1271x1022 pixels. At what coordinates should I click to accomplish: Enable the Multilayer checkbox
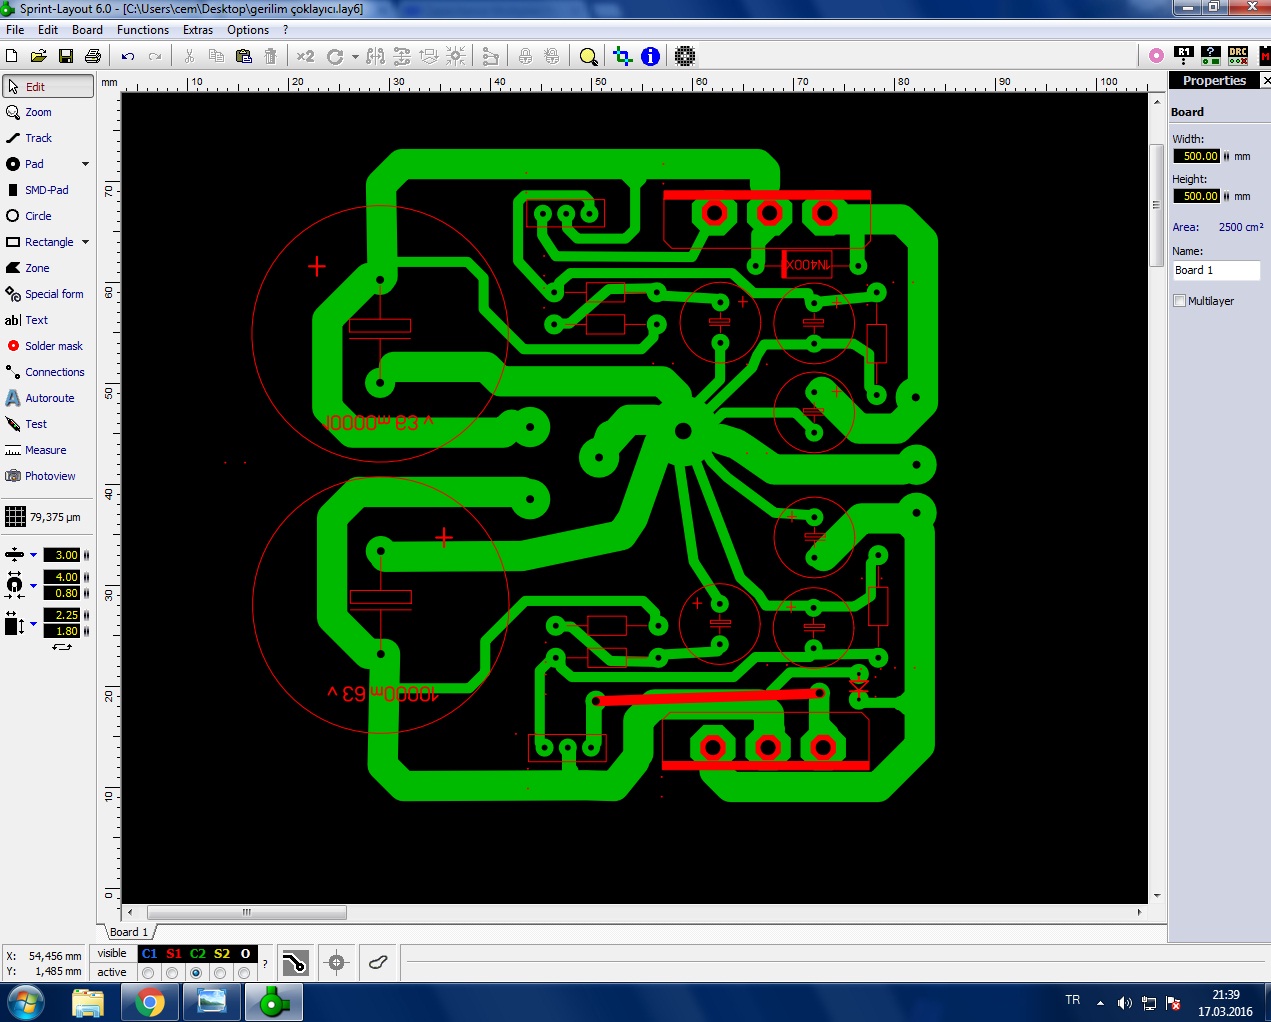pos(1180,301)
